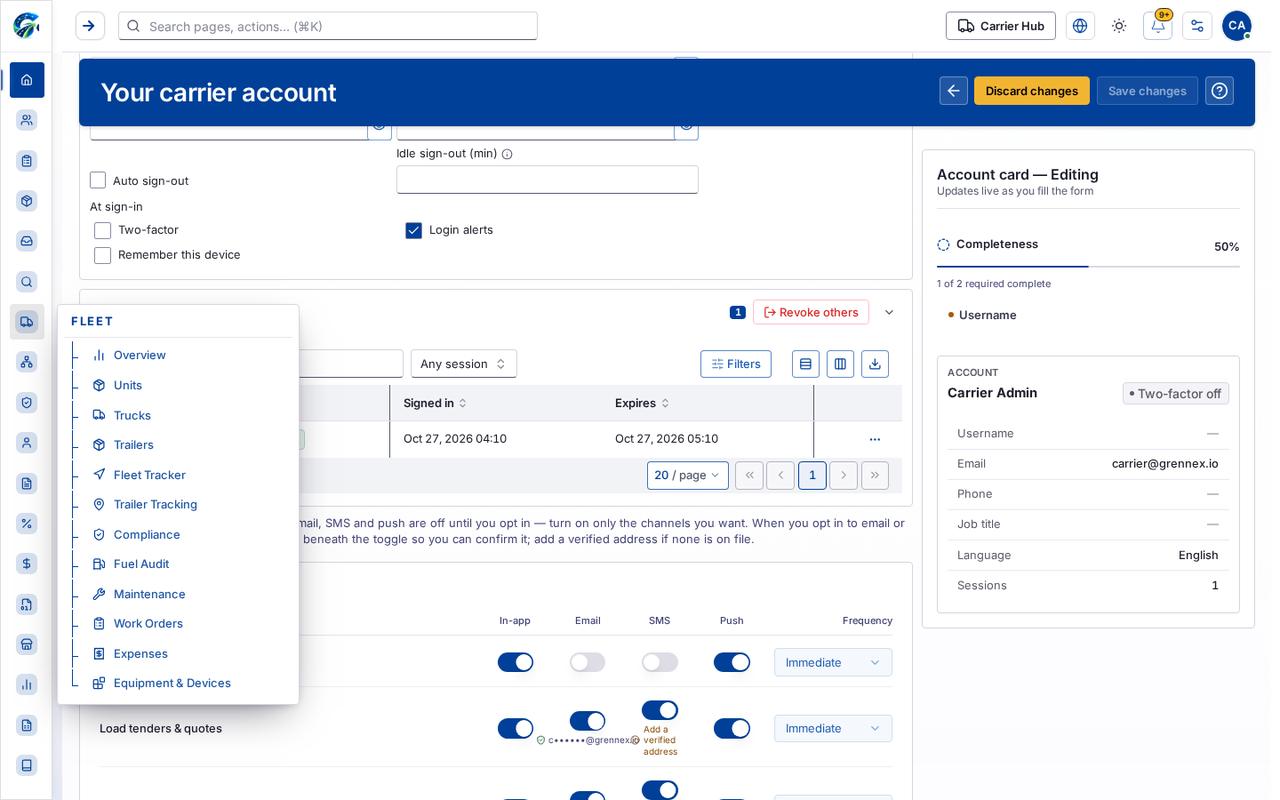
Task: Enable the Auto sign-out checkbox
Action: click(98, 180)
